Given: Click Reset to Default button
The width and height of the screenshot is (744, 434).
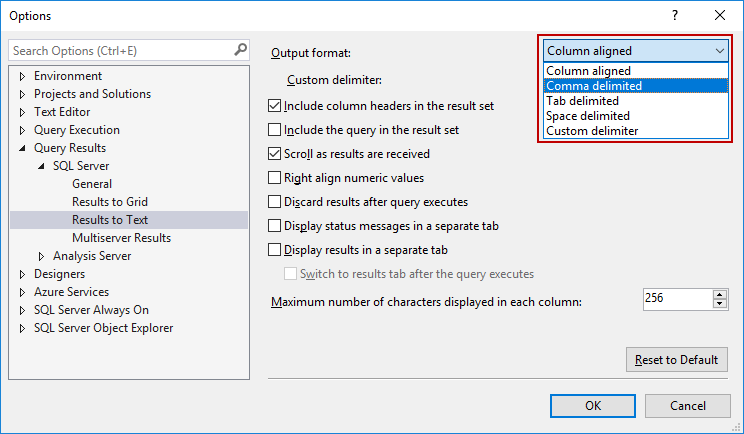Looking at the screenshot, I should click(675, 360).
